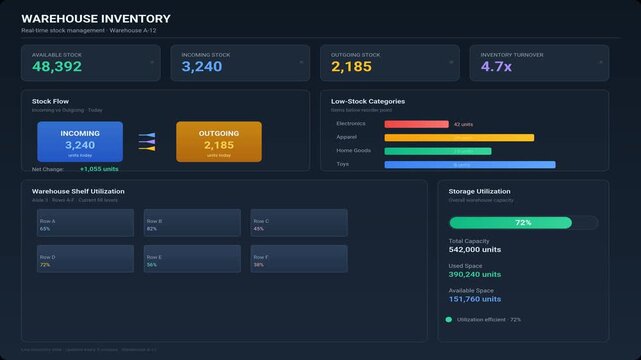641x360 pixels.
Task: Select the Row E shelf tile
Action: pyautogui.click(x=192, y=259)
